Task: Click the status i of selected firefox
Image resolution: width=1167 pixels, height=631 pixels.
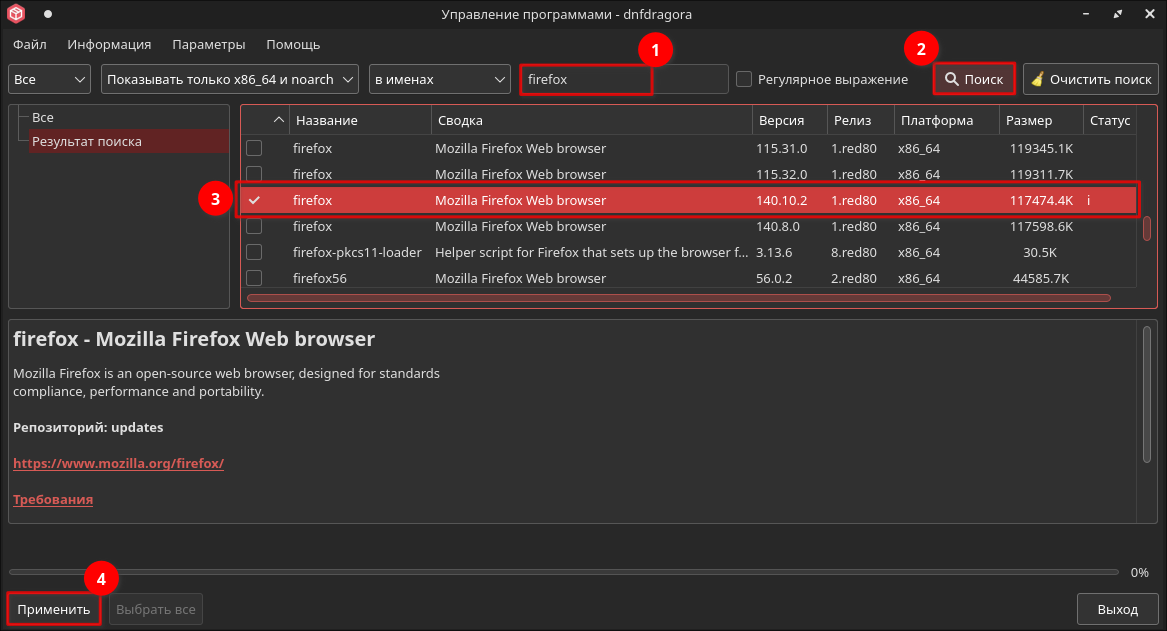Action: click(x=1088, y=200)
